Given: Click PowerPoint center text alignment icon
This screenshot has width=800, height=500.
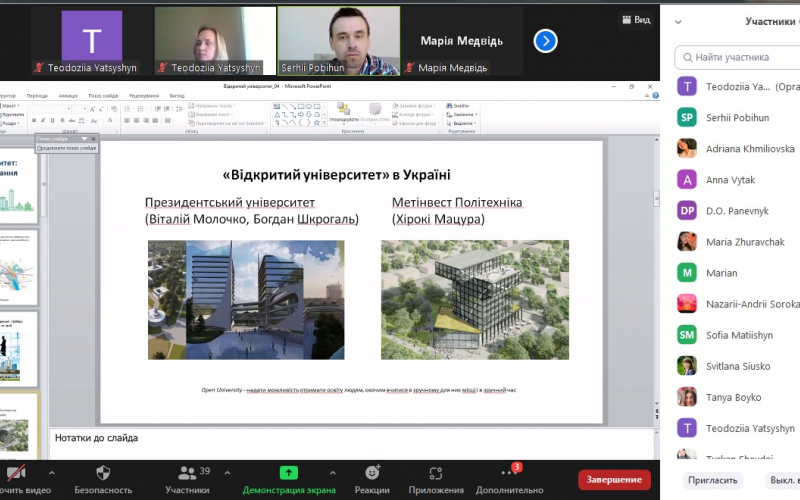Looking at the screenshot, I should 136,120.
